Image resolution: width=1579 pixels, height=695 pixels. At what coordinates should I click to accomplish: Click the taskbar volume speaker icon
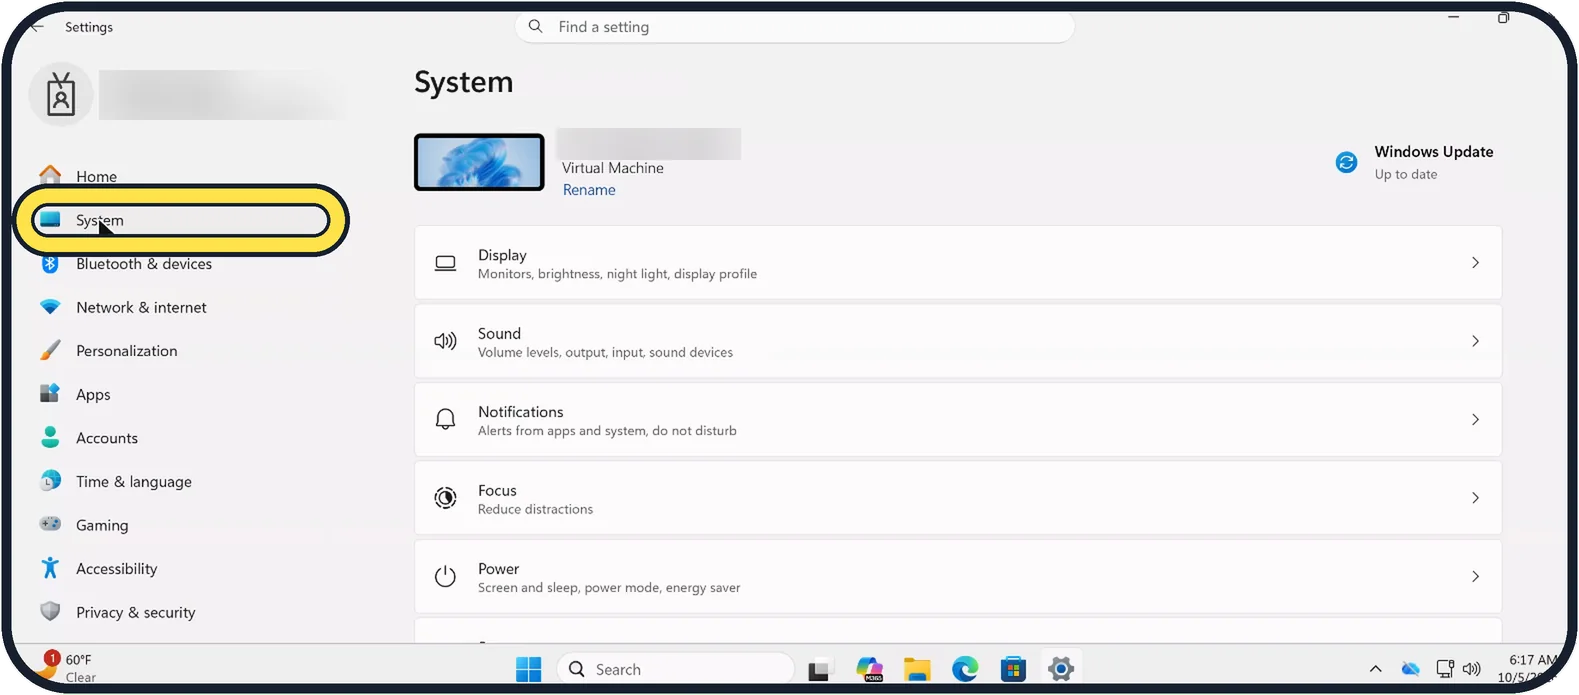(1471, 669)
